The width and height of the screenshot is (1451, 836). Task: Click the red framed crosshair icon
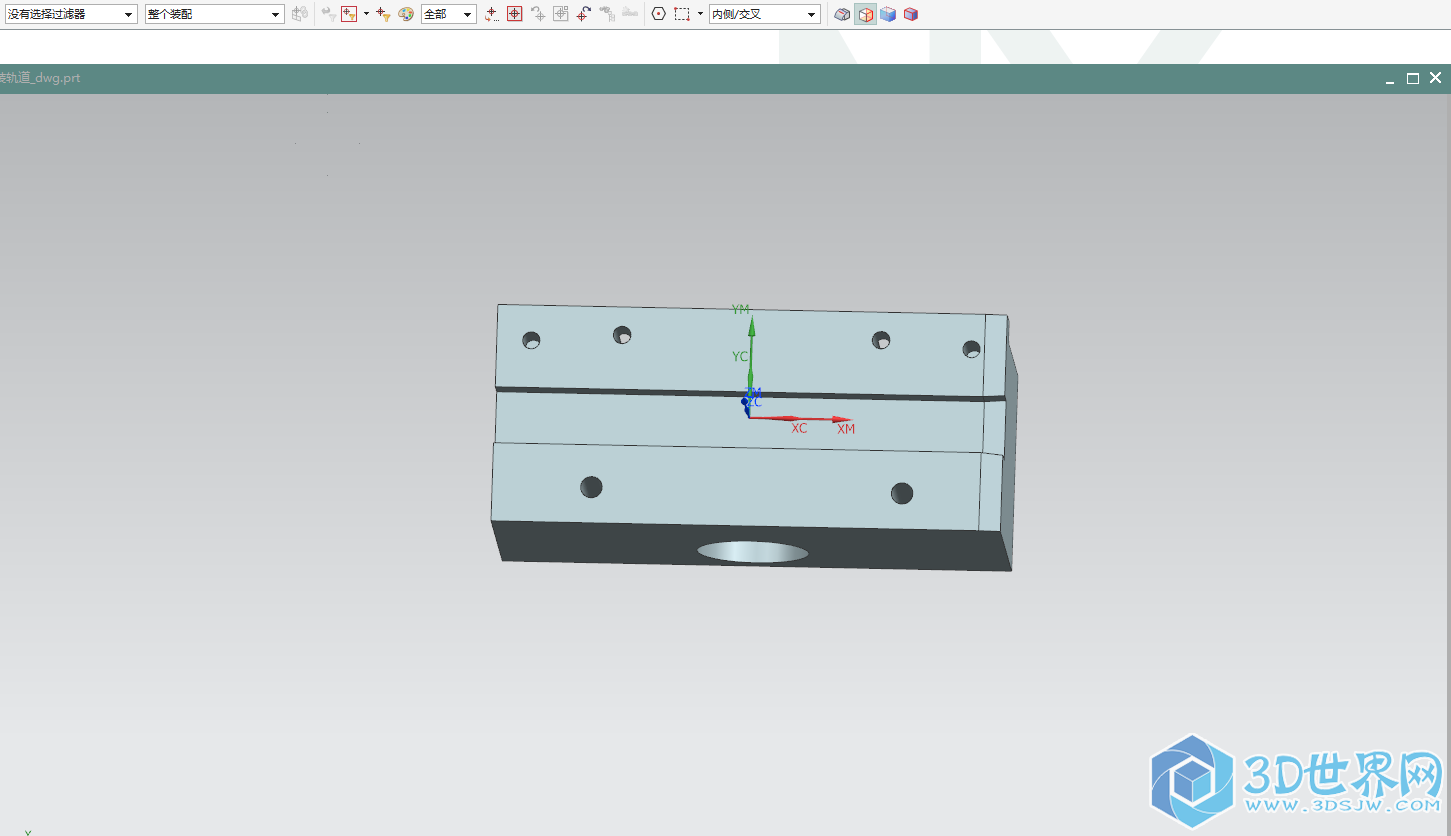tap(514, 14)
